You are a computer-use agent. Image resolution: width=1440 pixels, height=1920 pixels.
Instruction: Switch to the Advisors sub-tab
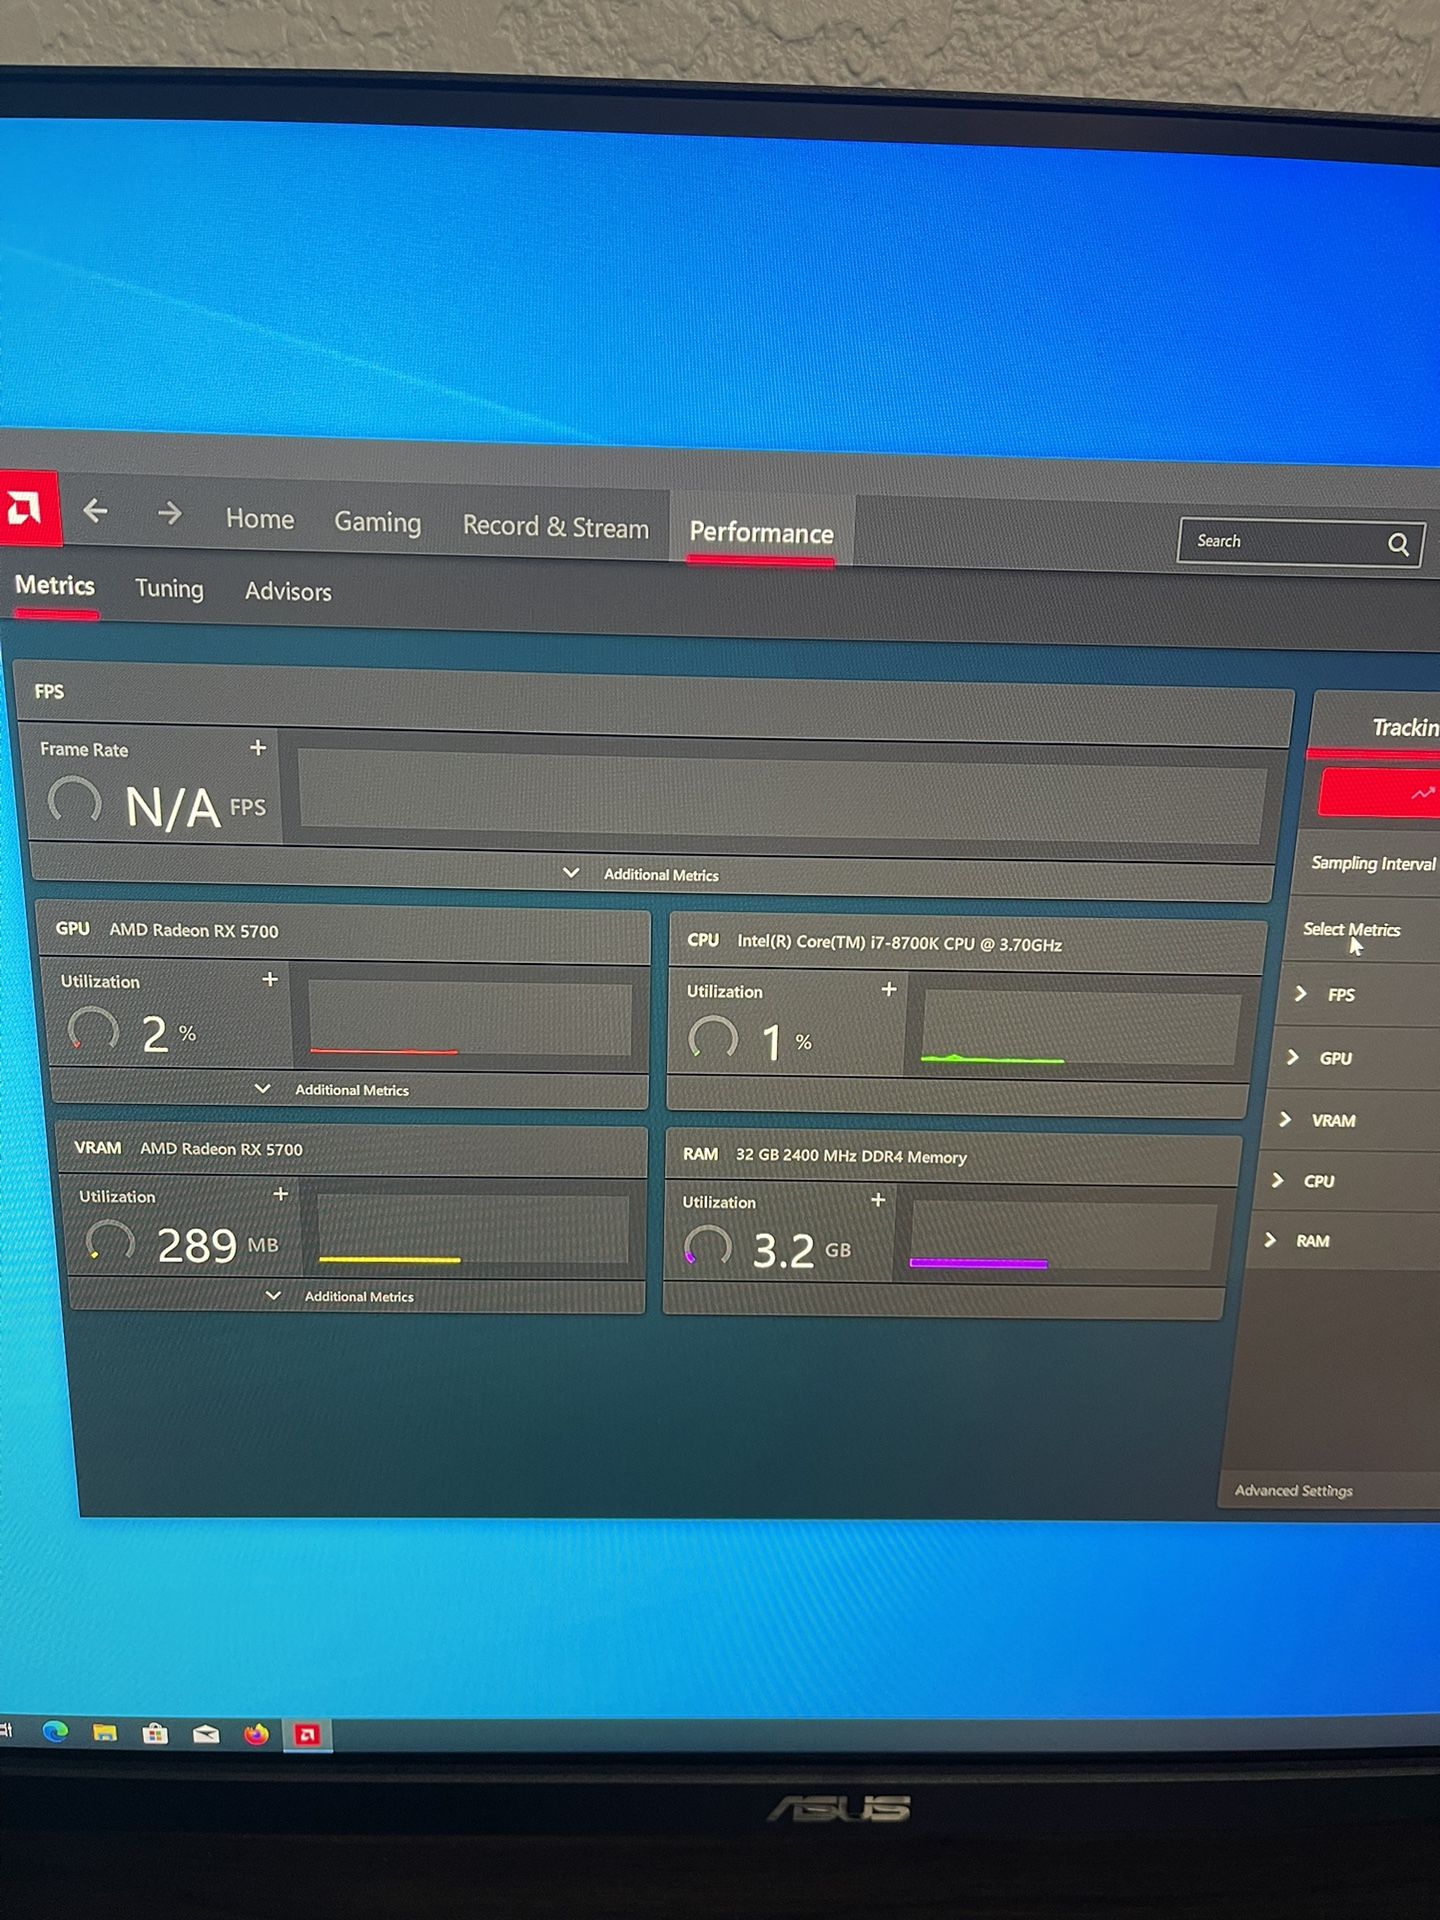click(x=288, y=591)
